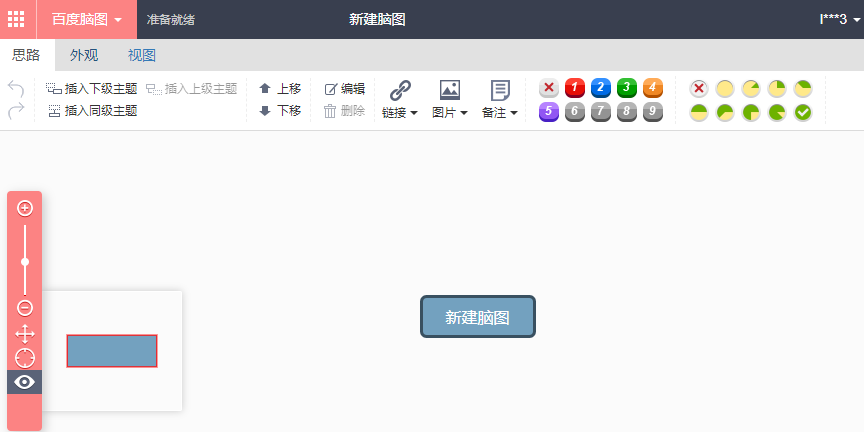This screenshot has height=432, width=864.
Task: Zoom in with the plus icon
Action: pyautogui.click(x=25, y=208)
